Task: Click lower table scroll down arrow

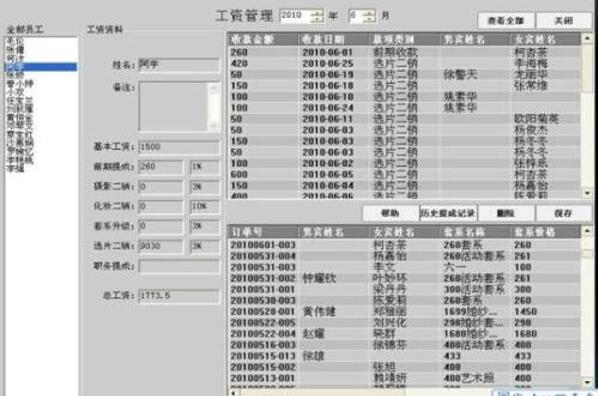Action: pos(587,382)
